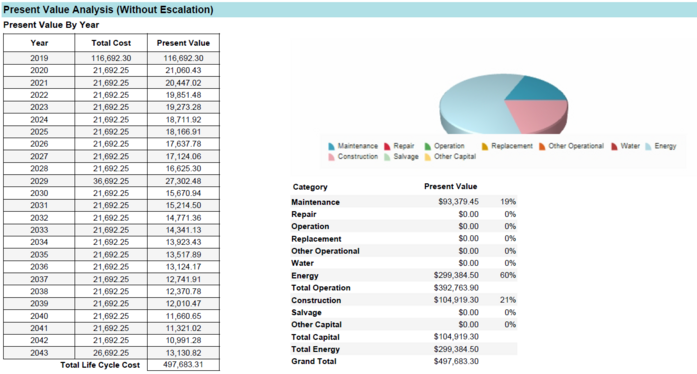The image size is (697, 374).
Task: Click the Repair legend icon
Action: pyautogui.click(x=387, y=146)
